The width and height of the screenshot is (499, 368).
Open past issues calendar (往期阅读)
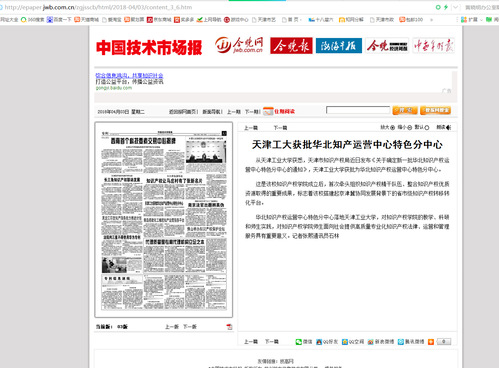(x=279, y=111)
